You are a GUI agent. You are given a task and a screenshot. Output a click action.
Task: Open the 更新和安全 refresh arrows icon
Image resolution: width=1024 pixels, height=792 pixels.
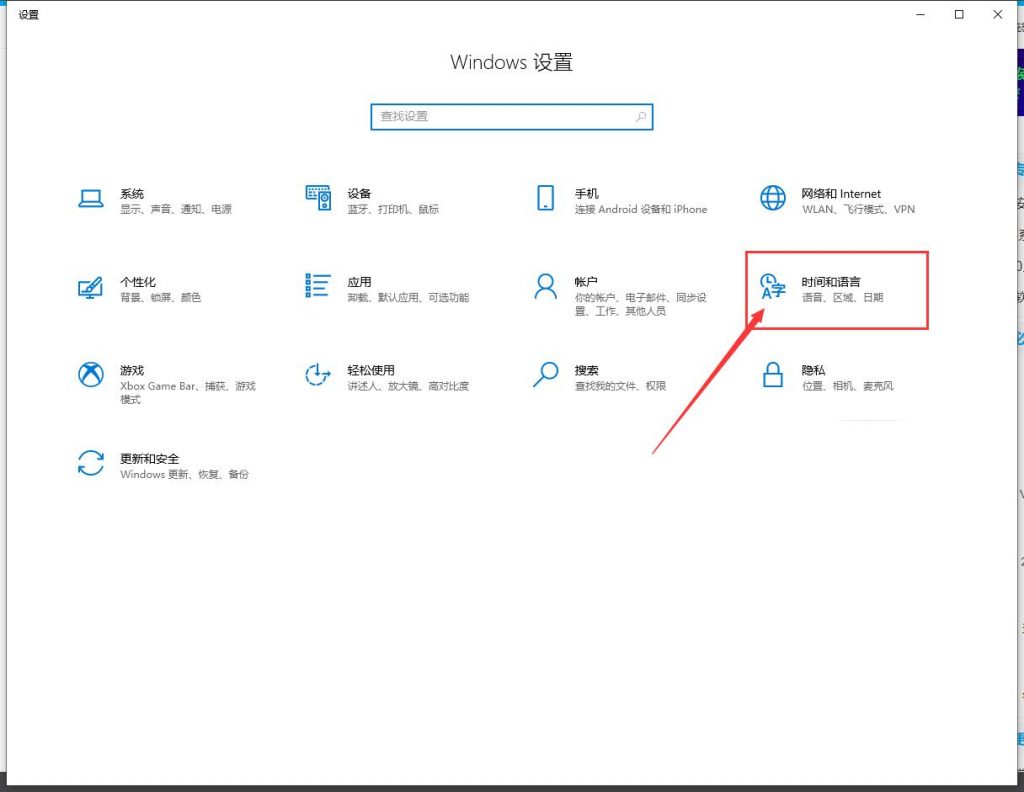[x=91, y=463]
